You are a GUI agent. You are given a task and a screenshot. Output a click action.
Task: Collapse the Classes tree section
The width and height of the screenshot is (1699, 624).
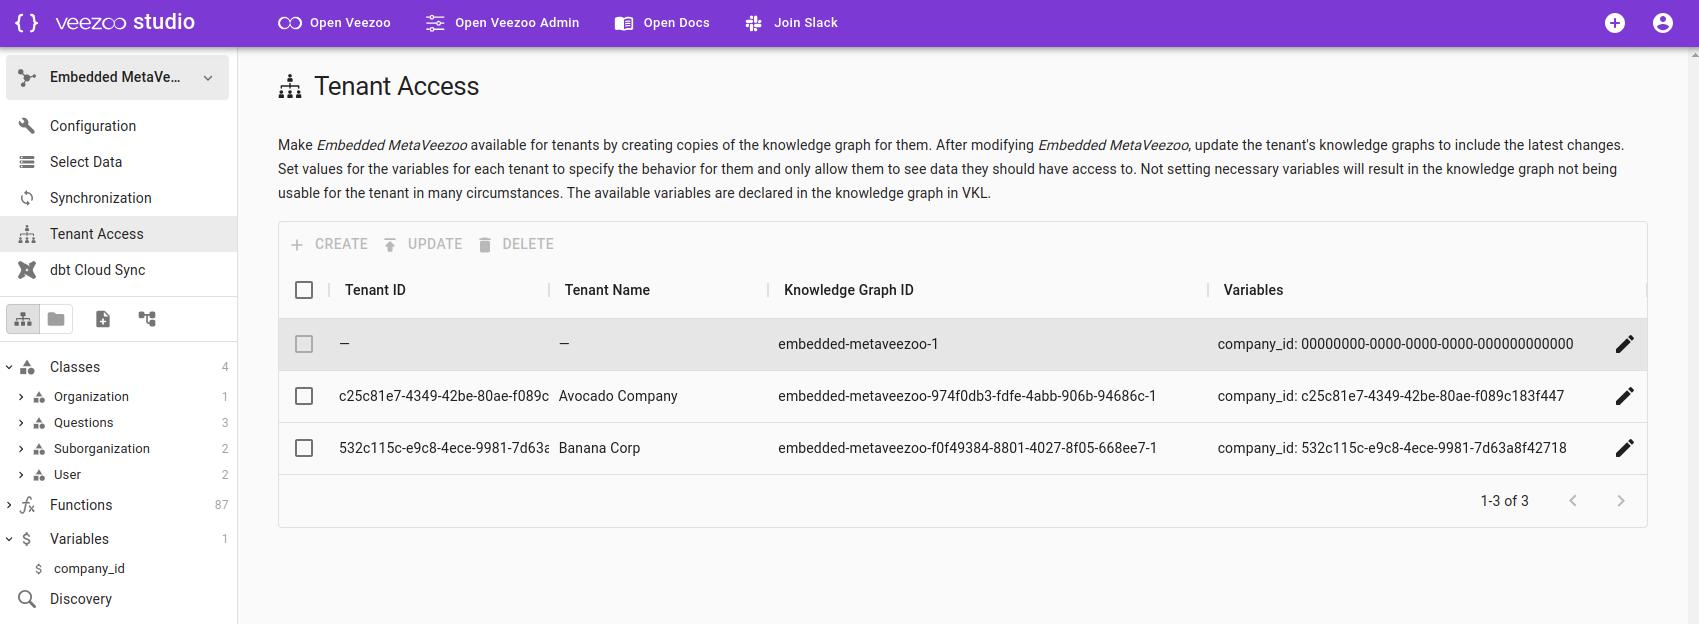(9, 367)
